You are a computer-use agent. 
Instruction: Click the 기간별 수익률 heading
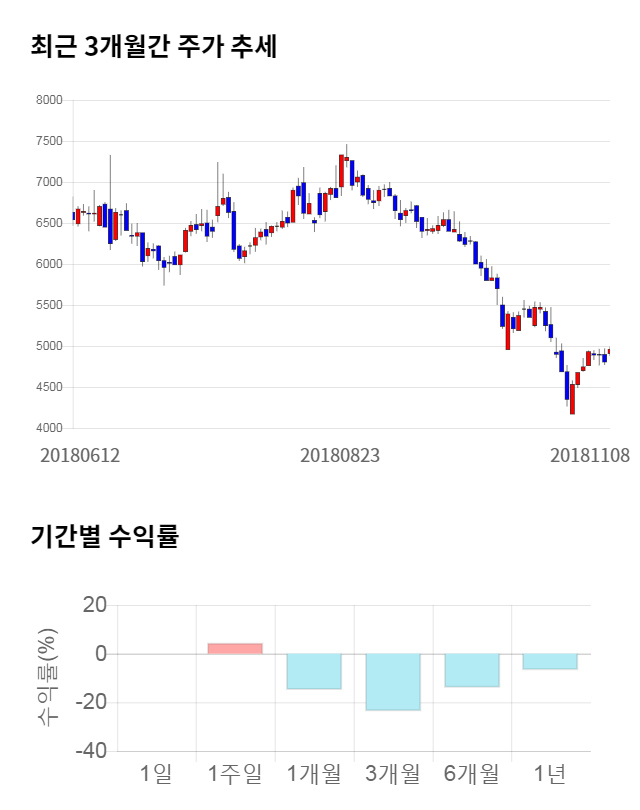pyautogui.click(x=104, y=536)
